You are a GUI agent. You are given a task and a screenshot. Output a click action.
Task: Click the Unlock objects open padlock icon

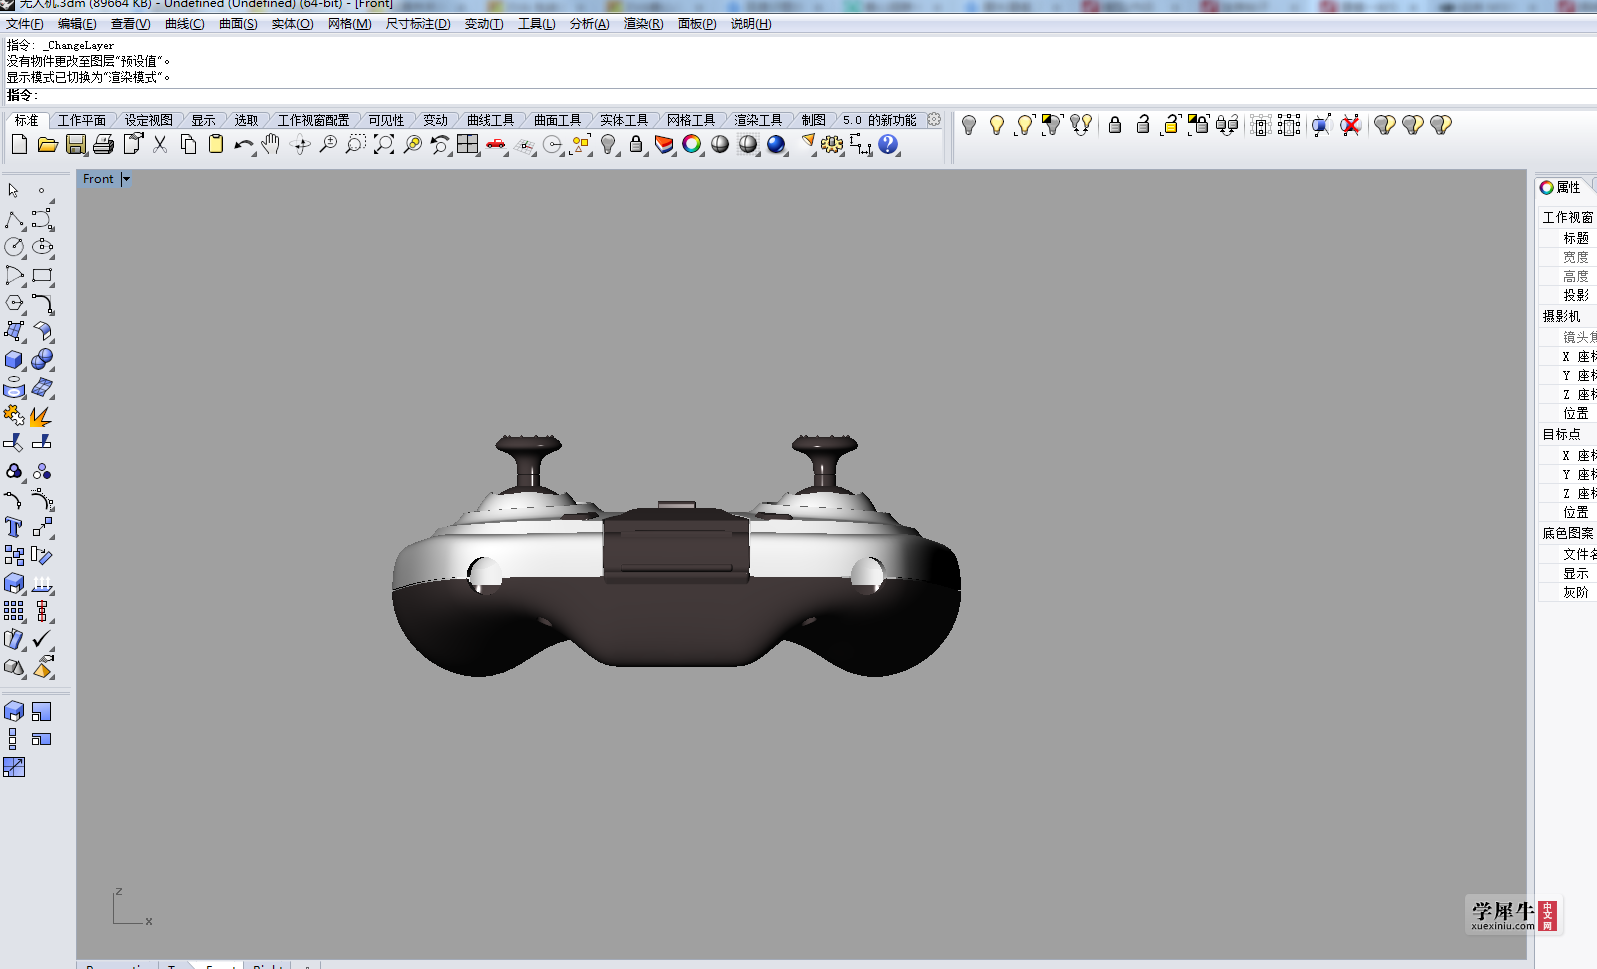(1143, 125)
